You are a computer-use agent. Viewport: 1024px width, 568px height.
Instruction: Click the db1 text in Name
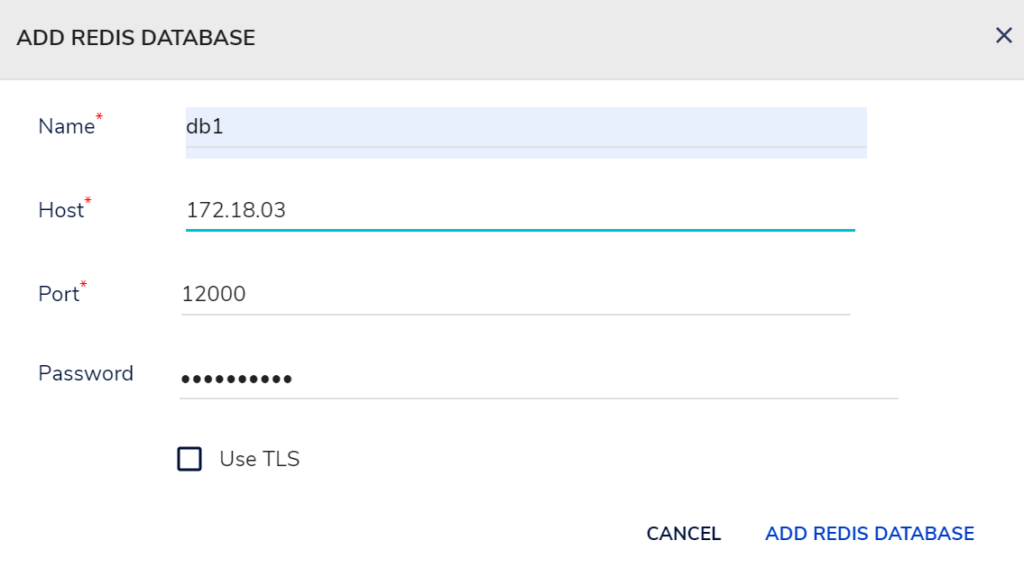pos(204,126)
